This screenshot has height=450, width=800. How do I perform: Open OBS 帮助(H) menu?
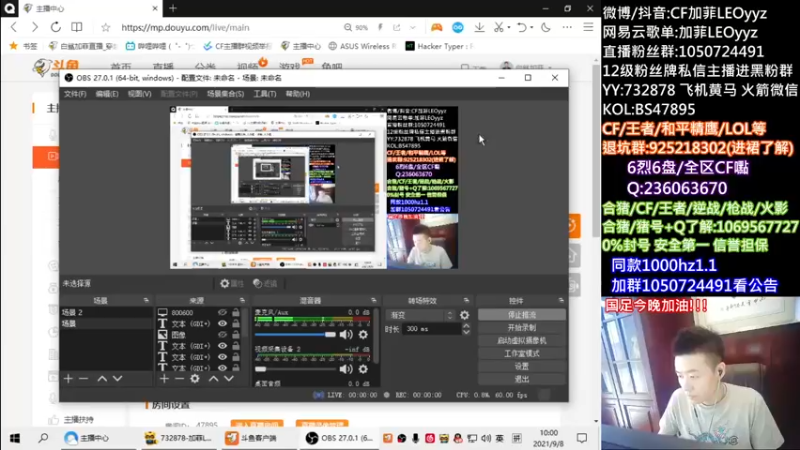[297, 94]
